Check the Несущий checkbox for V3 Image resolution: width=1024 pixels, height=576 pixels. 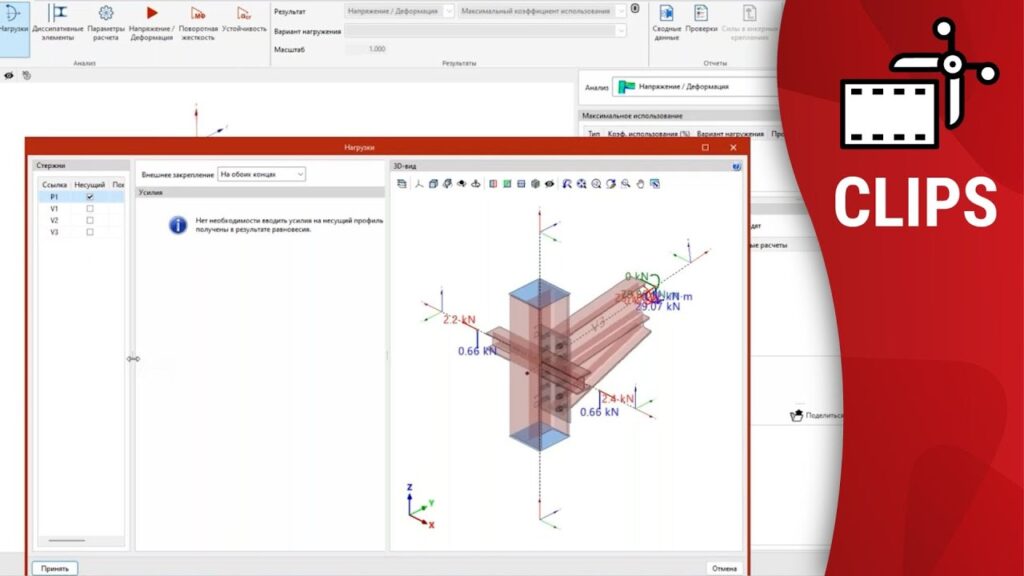[90, 232]
